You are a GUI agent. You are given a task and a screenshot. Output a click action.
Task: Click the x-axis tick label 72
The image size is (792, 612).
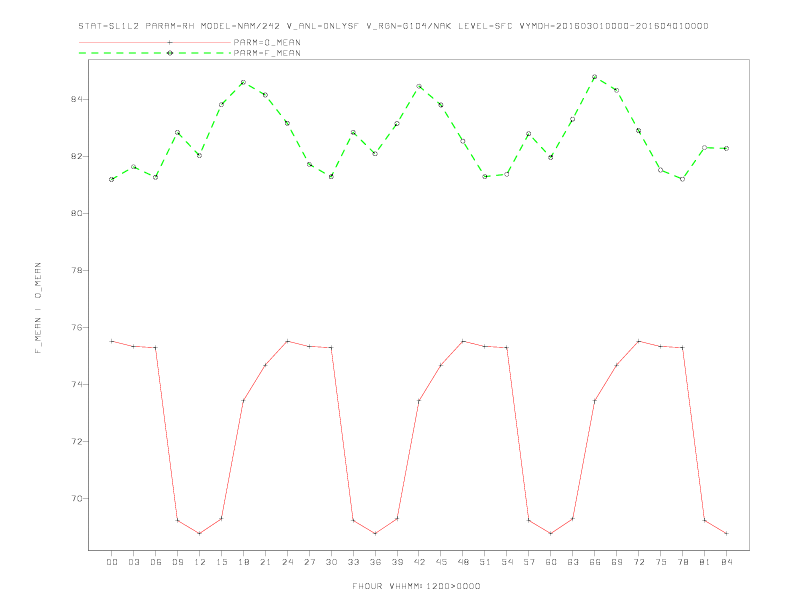pos(639,562)
